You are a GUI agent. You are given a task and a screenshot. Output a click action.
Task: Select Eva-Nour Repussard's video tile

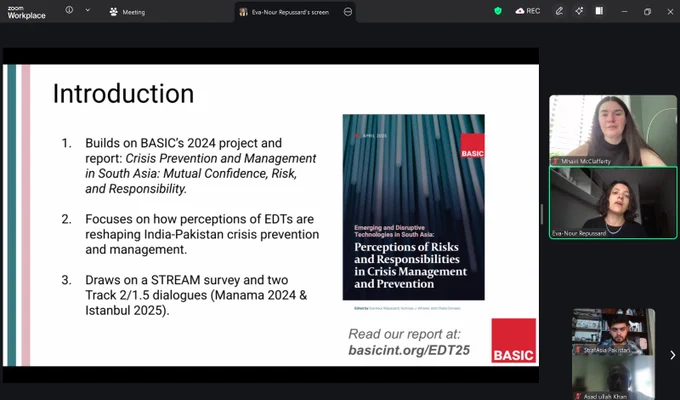(613, 203)
